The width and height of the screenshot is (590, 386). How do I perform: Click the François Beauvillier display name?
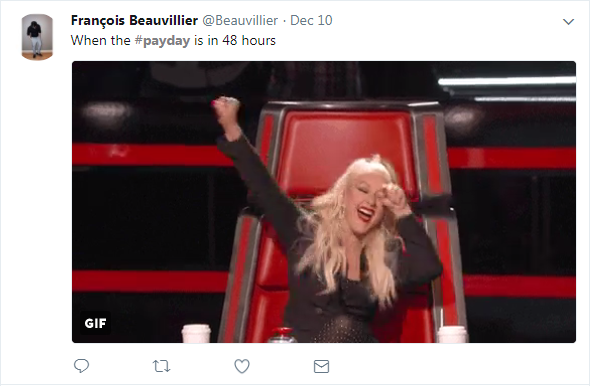pyautogui.click(x=134, y=20)
